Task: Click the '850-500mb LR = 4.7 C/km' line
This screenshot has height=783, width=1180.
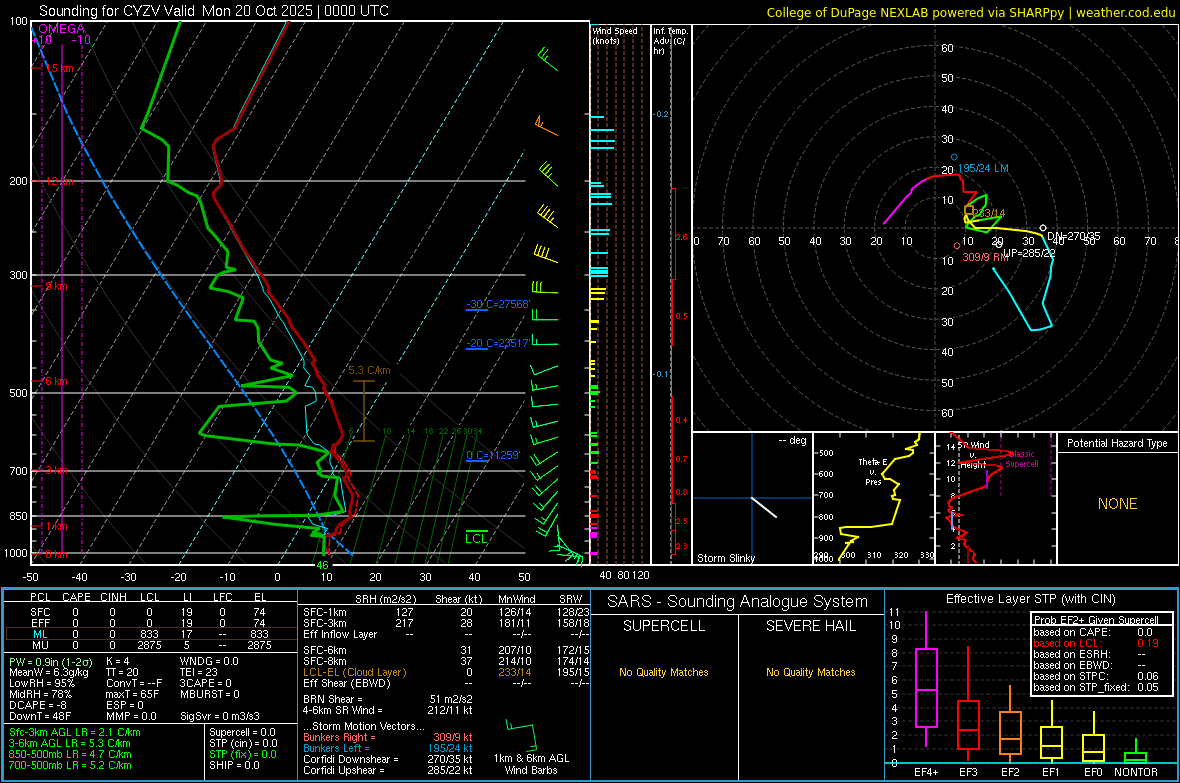Action: [x=70, y=754]
